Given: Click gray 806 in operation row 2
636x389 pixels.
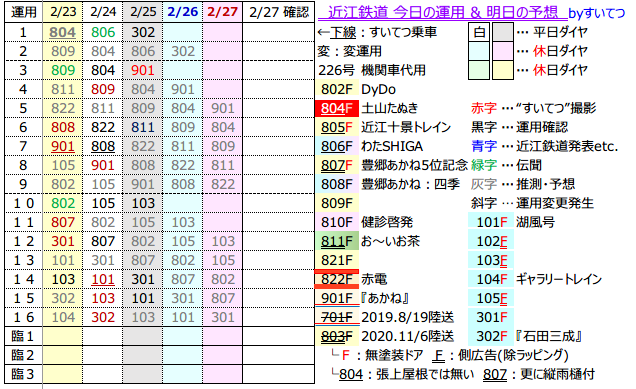Looking at the screenshot, I should [143, 51].
